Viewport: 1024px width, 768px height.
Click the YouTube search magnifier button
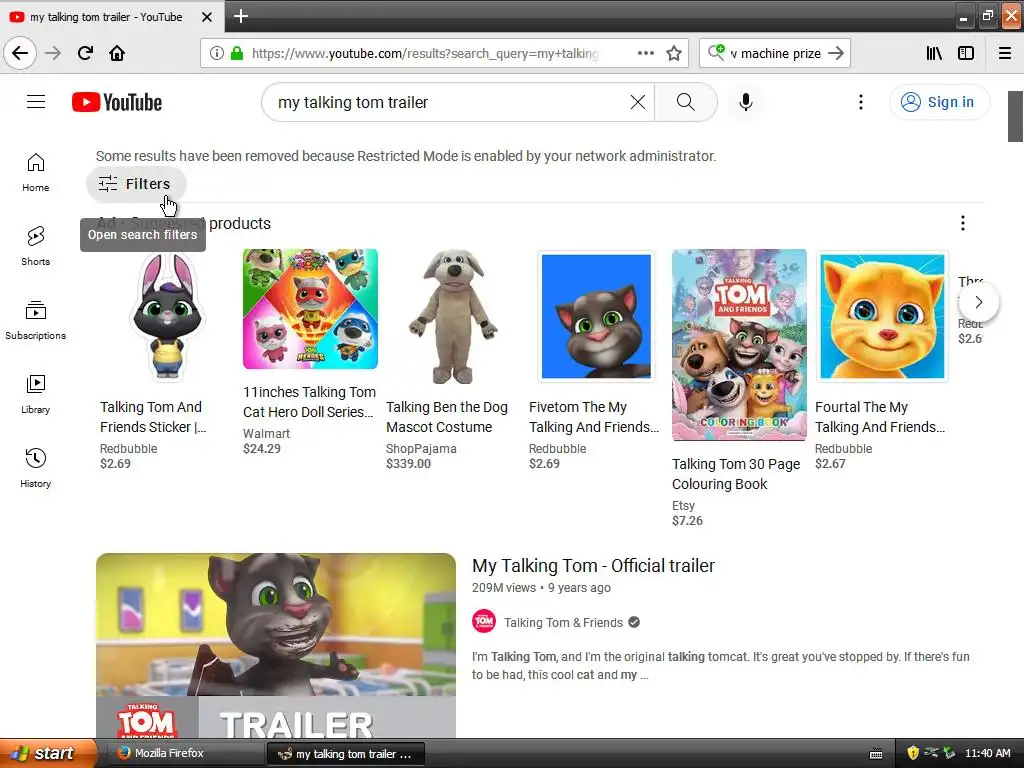coord(686,102)
